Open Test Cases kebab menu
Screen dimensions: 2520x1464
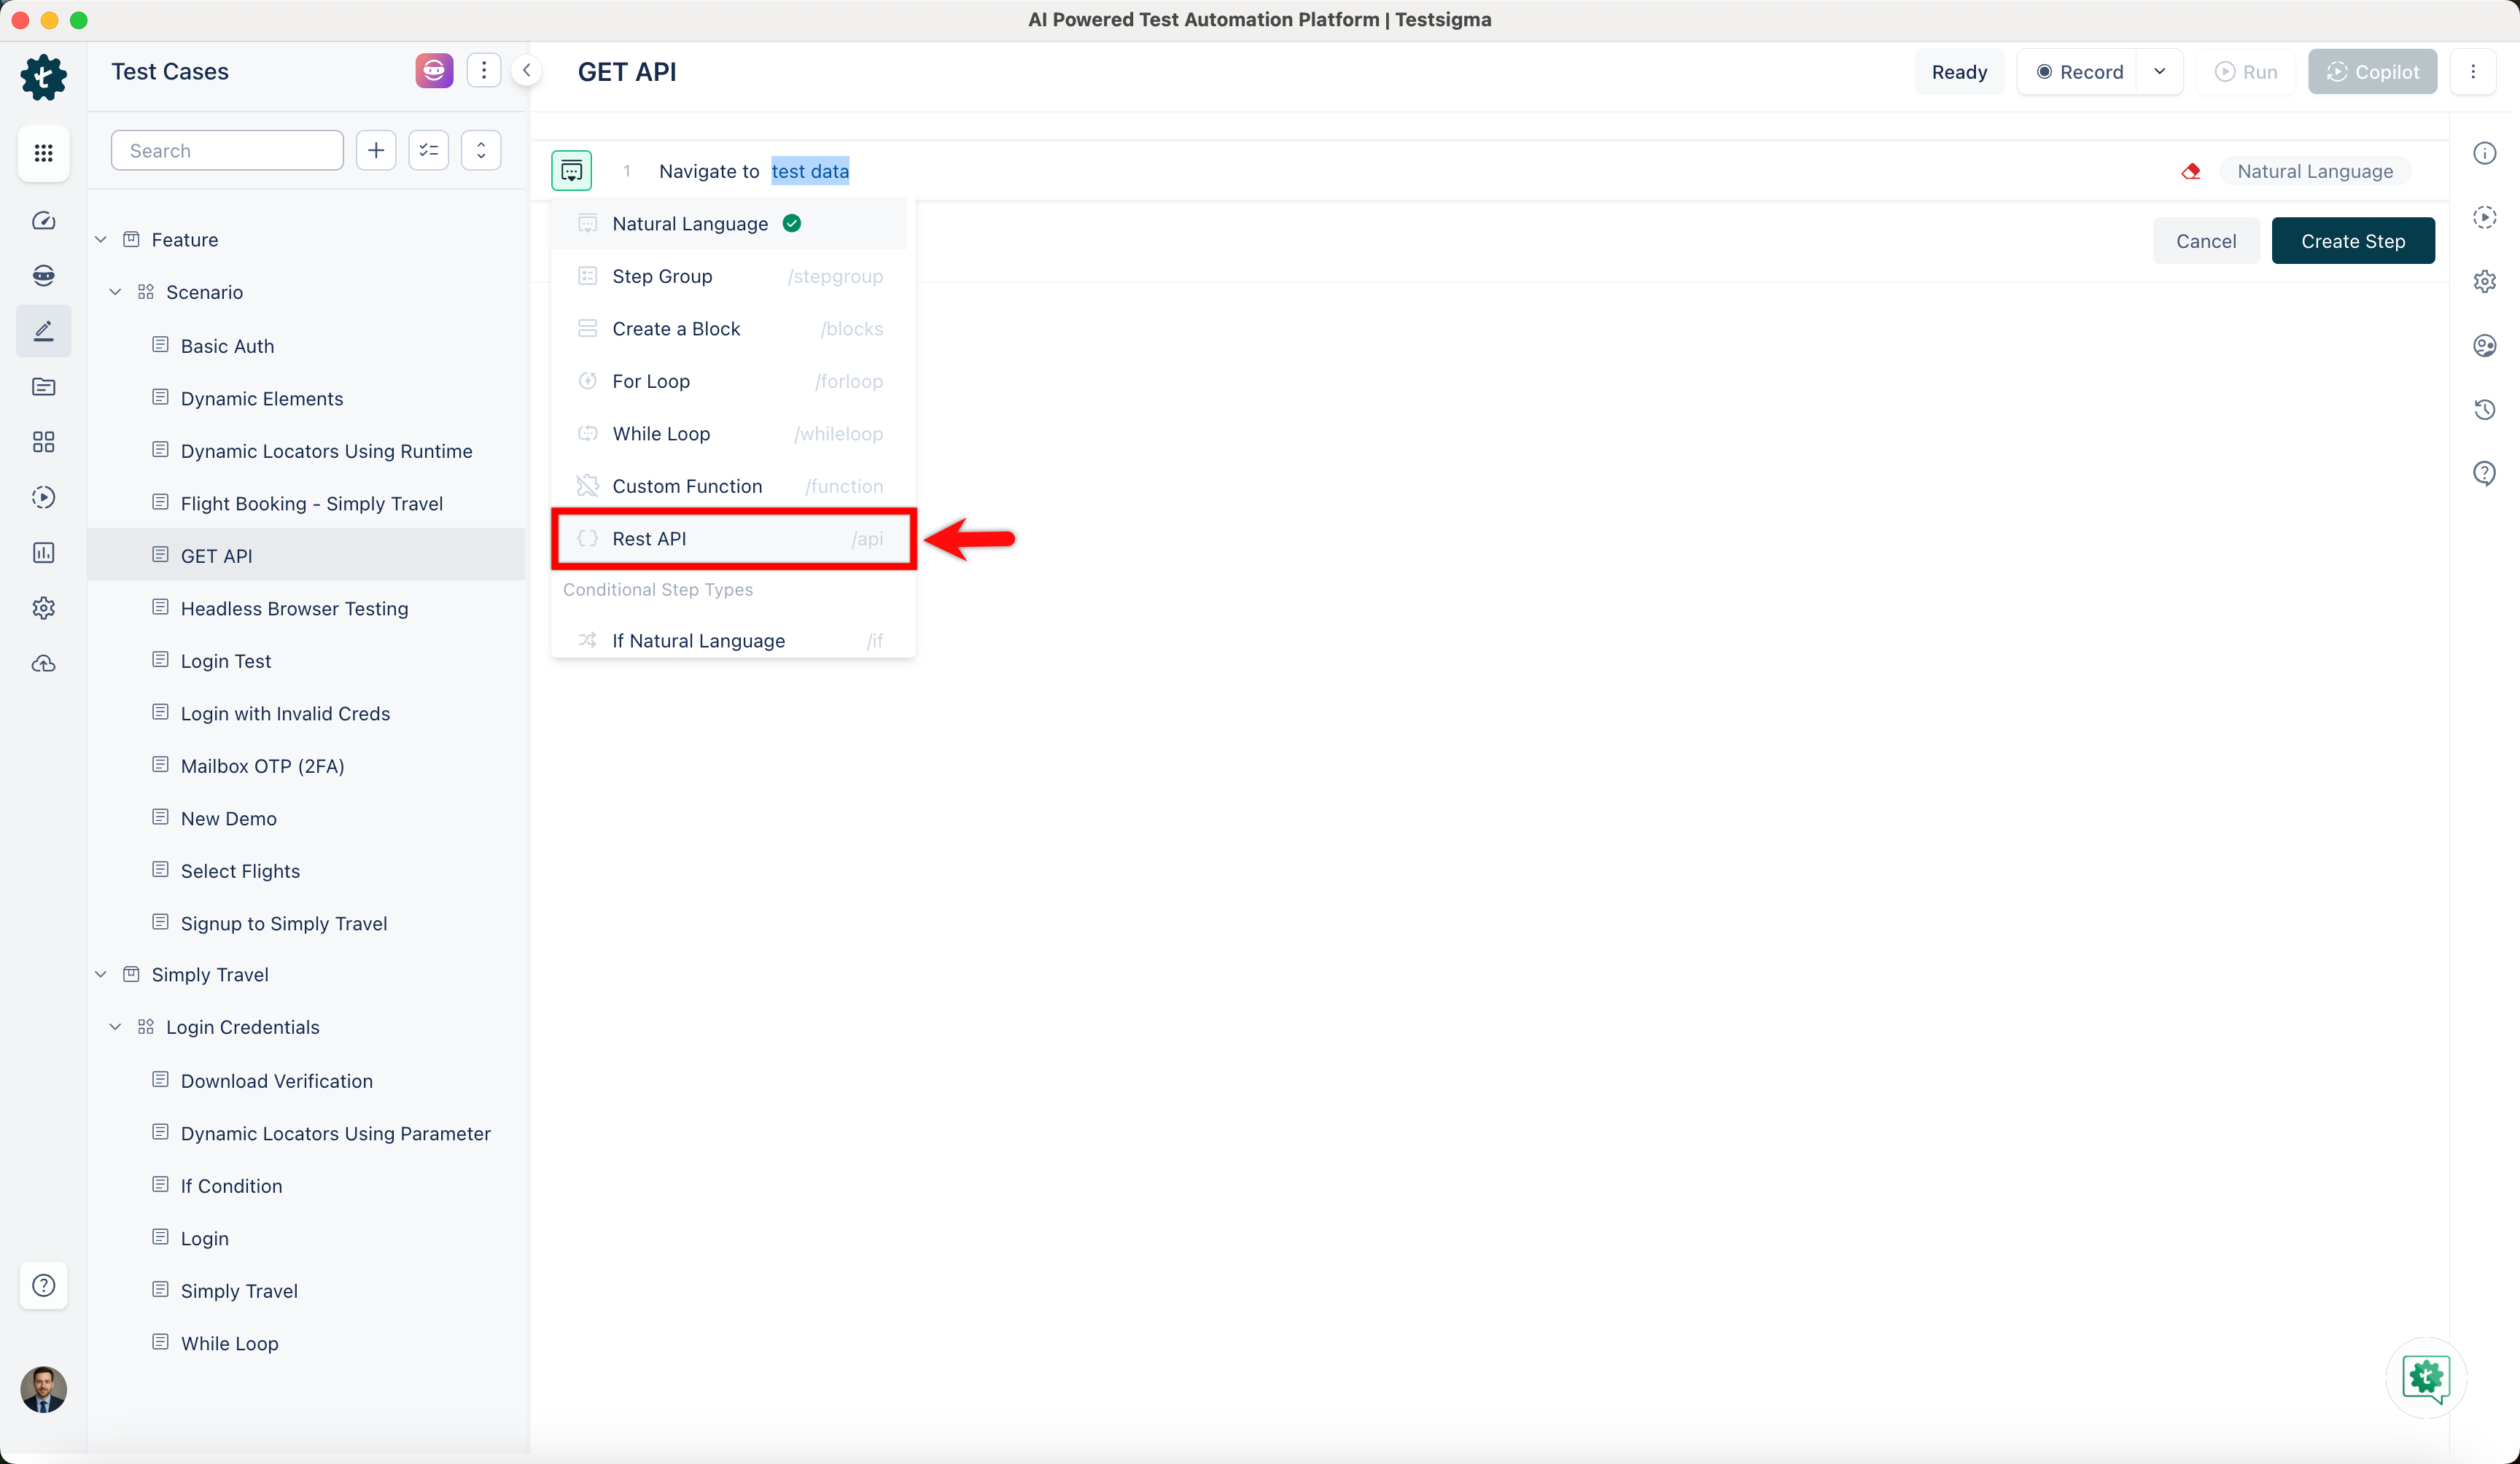click(x=484, y=71)
